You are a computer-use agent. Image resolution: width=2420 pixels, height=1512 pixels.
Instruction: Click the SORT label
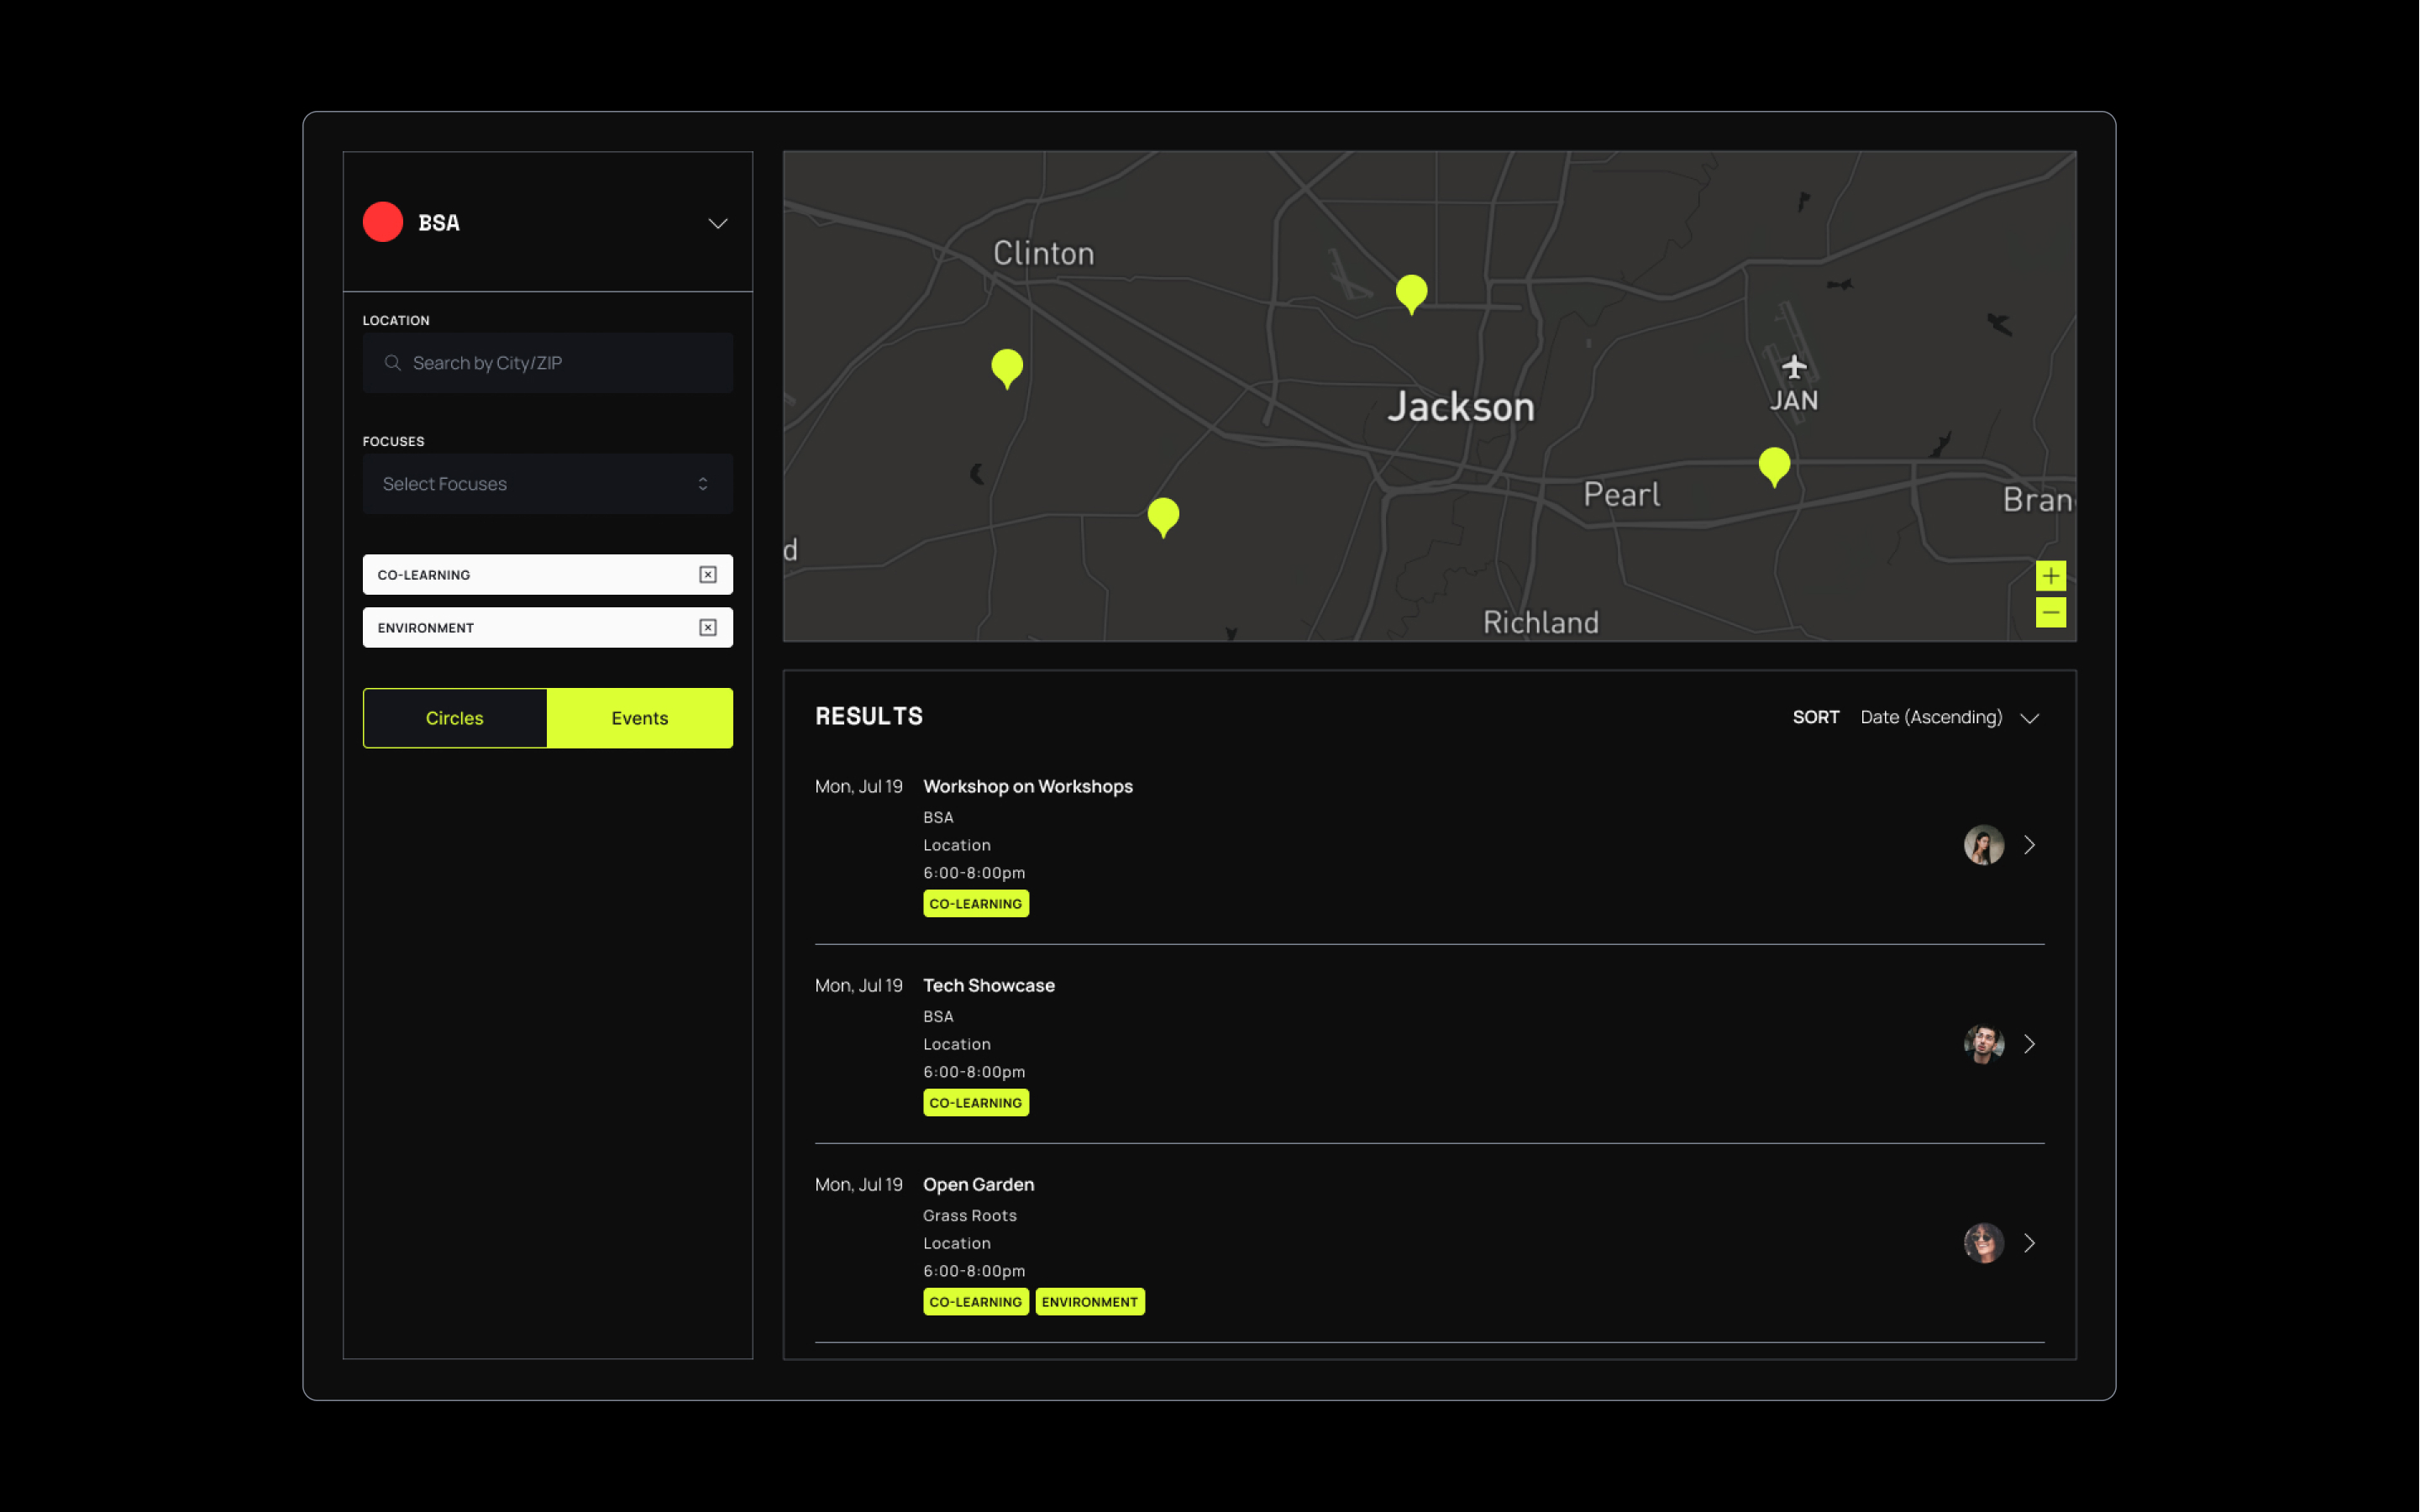(1815, 717)
